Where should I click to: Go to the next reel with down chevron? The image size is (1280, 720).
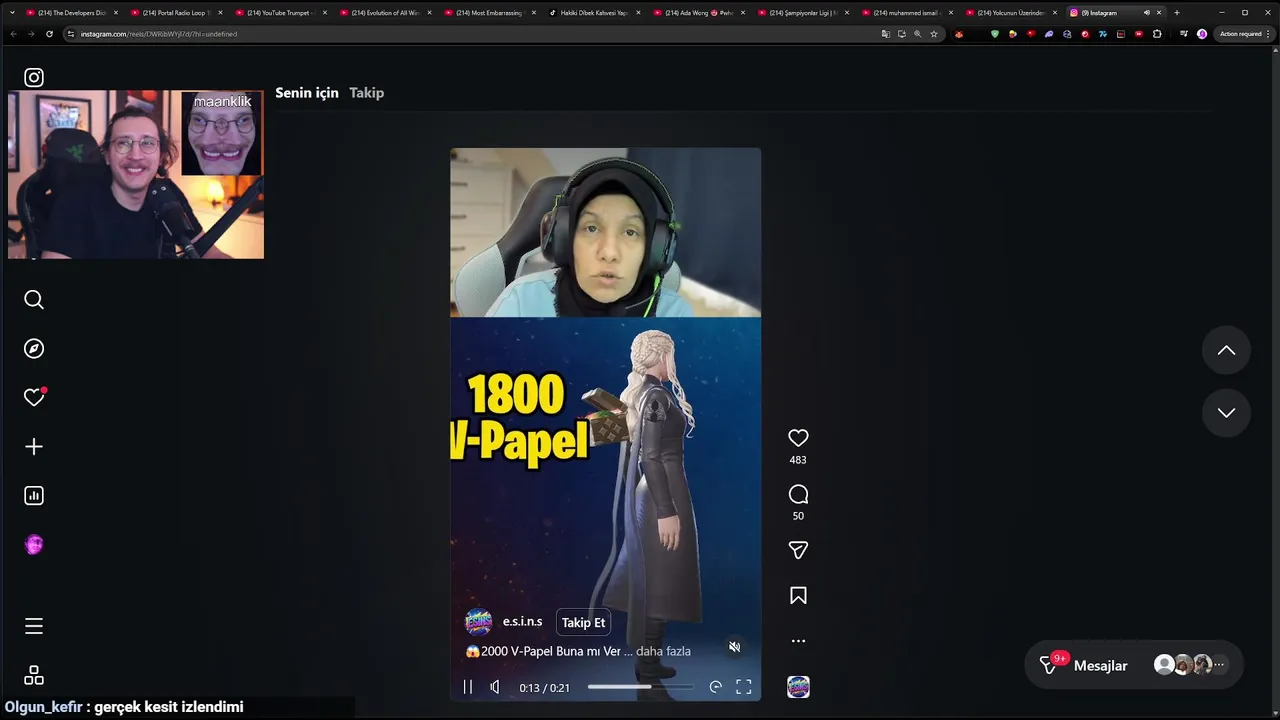[x=1226, y=413]
